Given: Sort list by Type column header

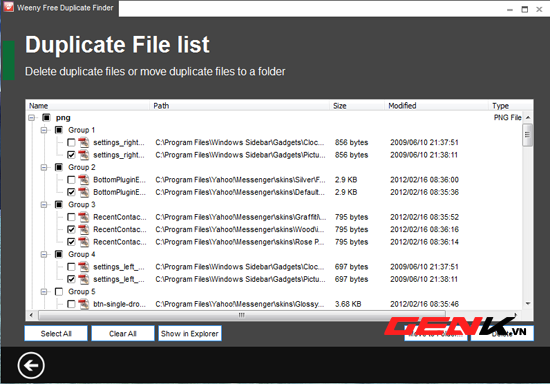Looking at the screenshot, I should point(511,106).
